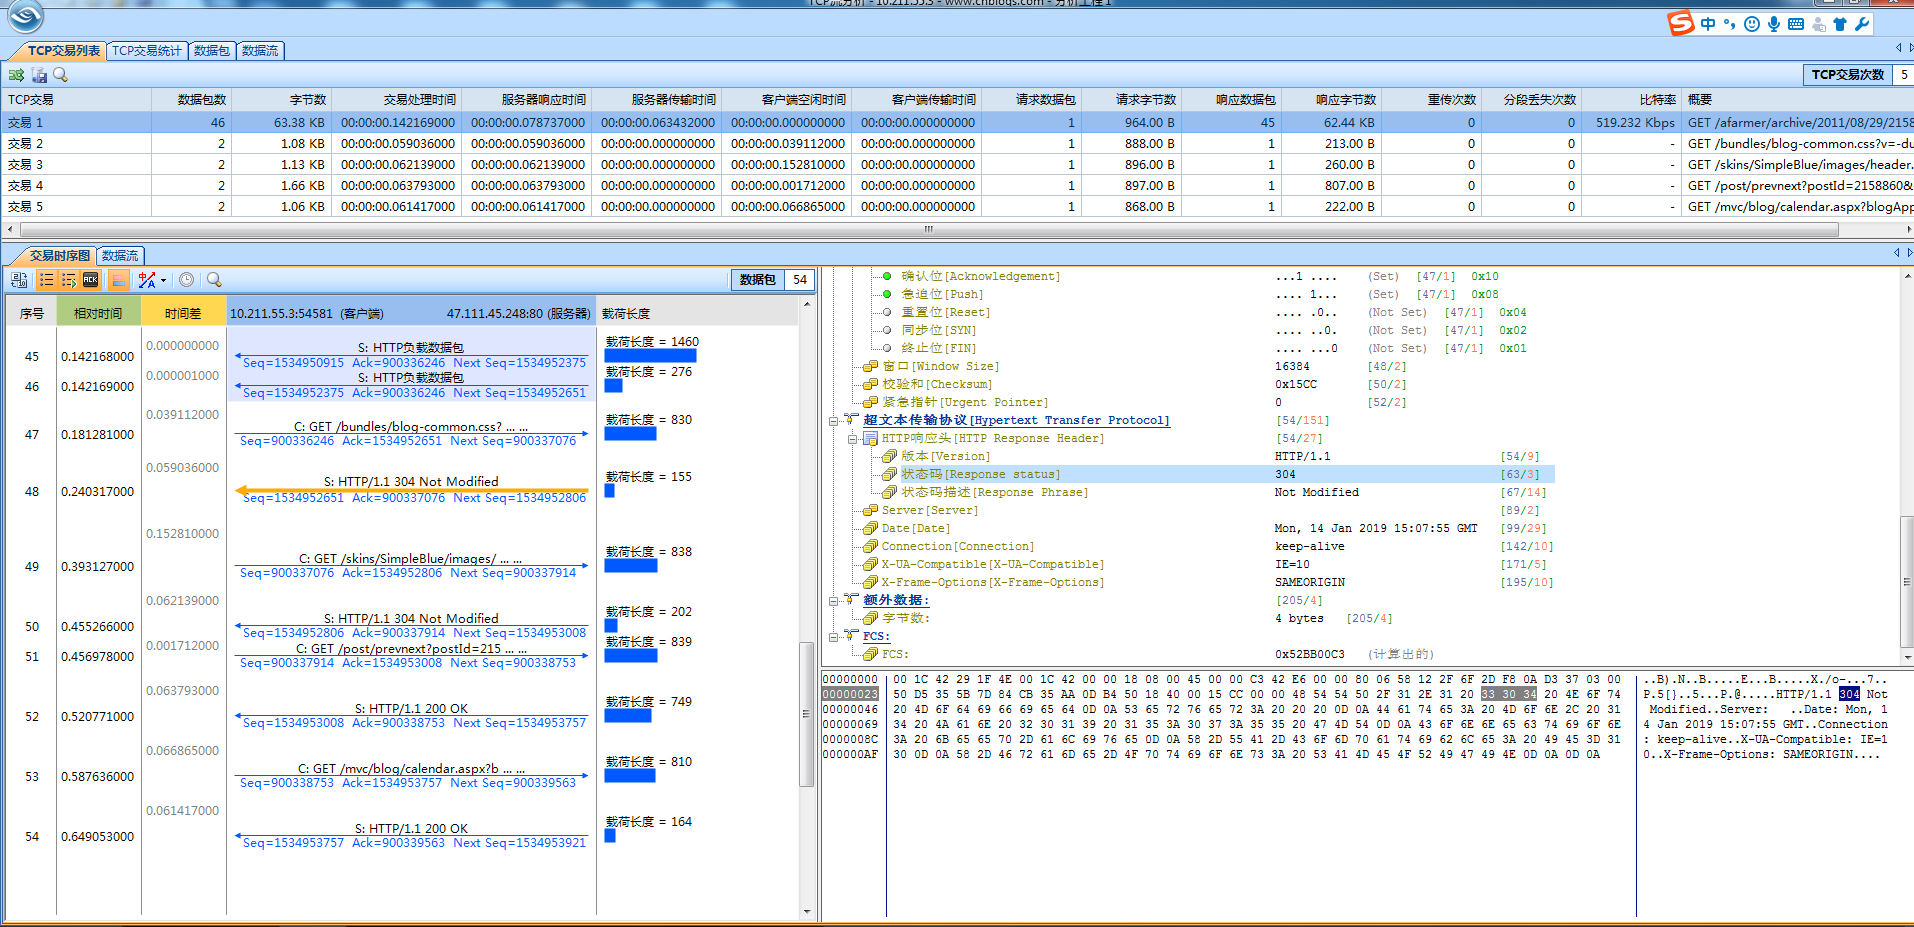
Task: Select the Window Size tree row
Action: pos(1134,366)
